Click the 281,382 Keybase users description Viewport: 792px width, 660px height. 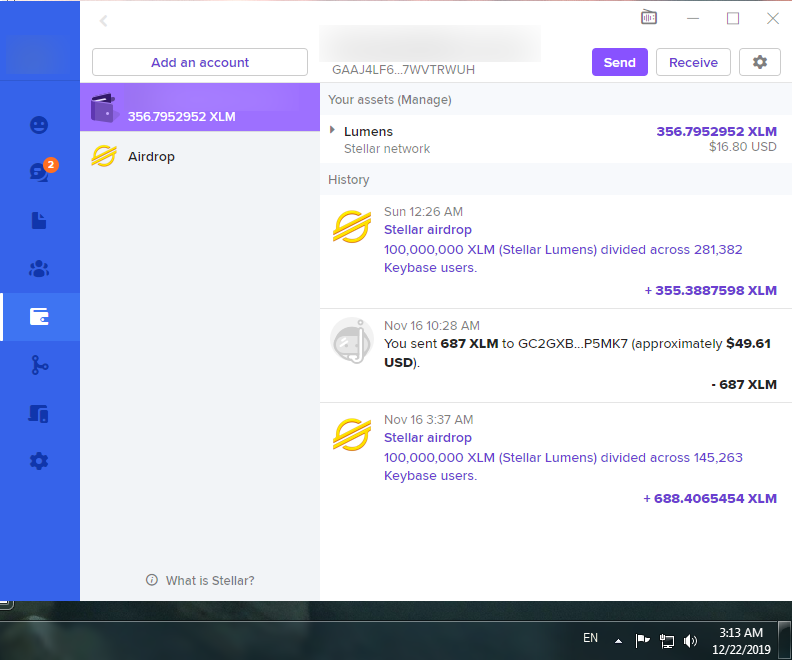pyautogui.click(x=563, y=259)
